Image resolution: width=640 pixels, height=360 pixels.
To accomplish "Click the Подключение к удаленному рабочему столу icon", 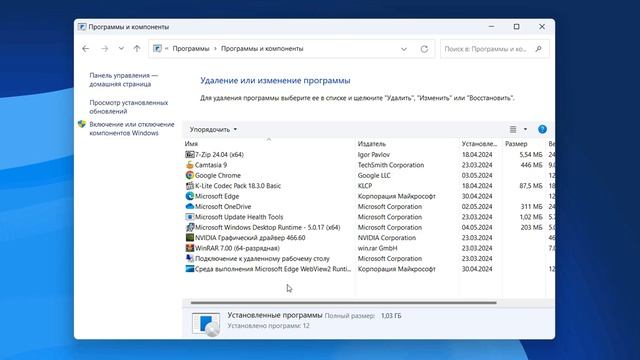I will pos(189,258).
